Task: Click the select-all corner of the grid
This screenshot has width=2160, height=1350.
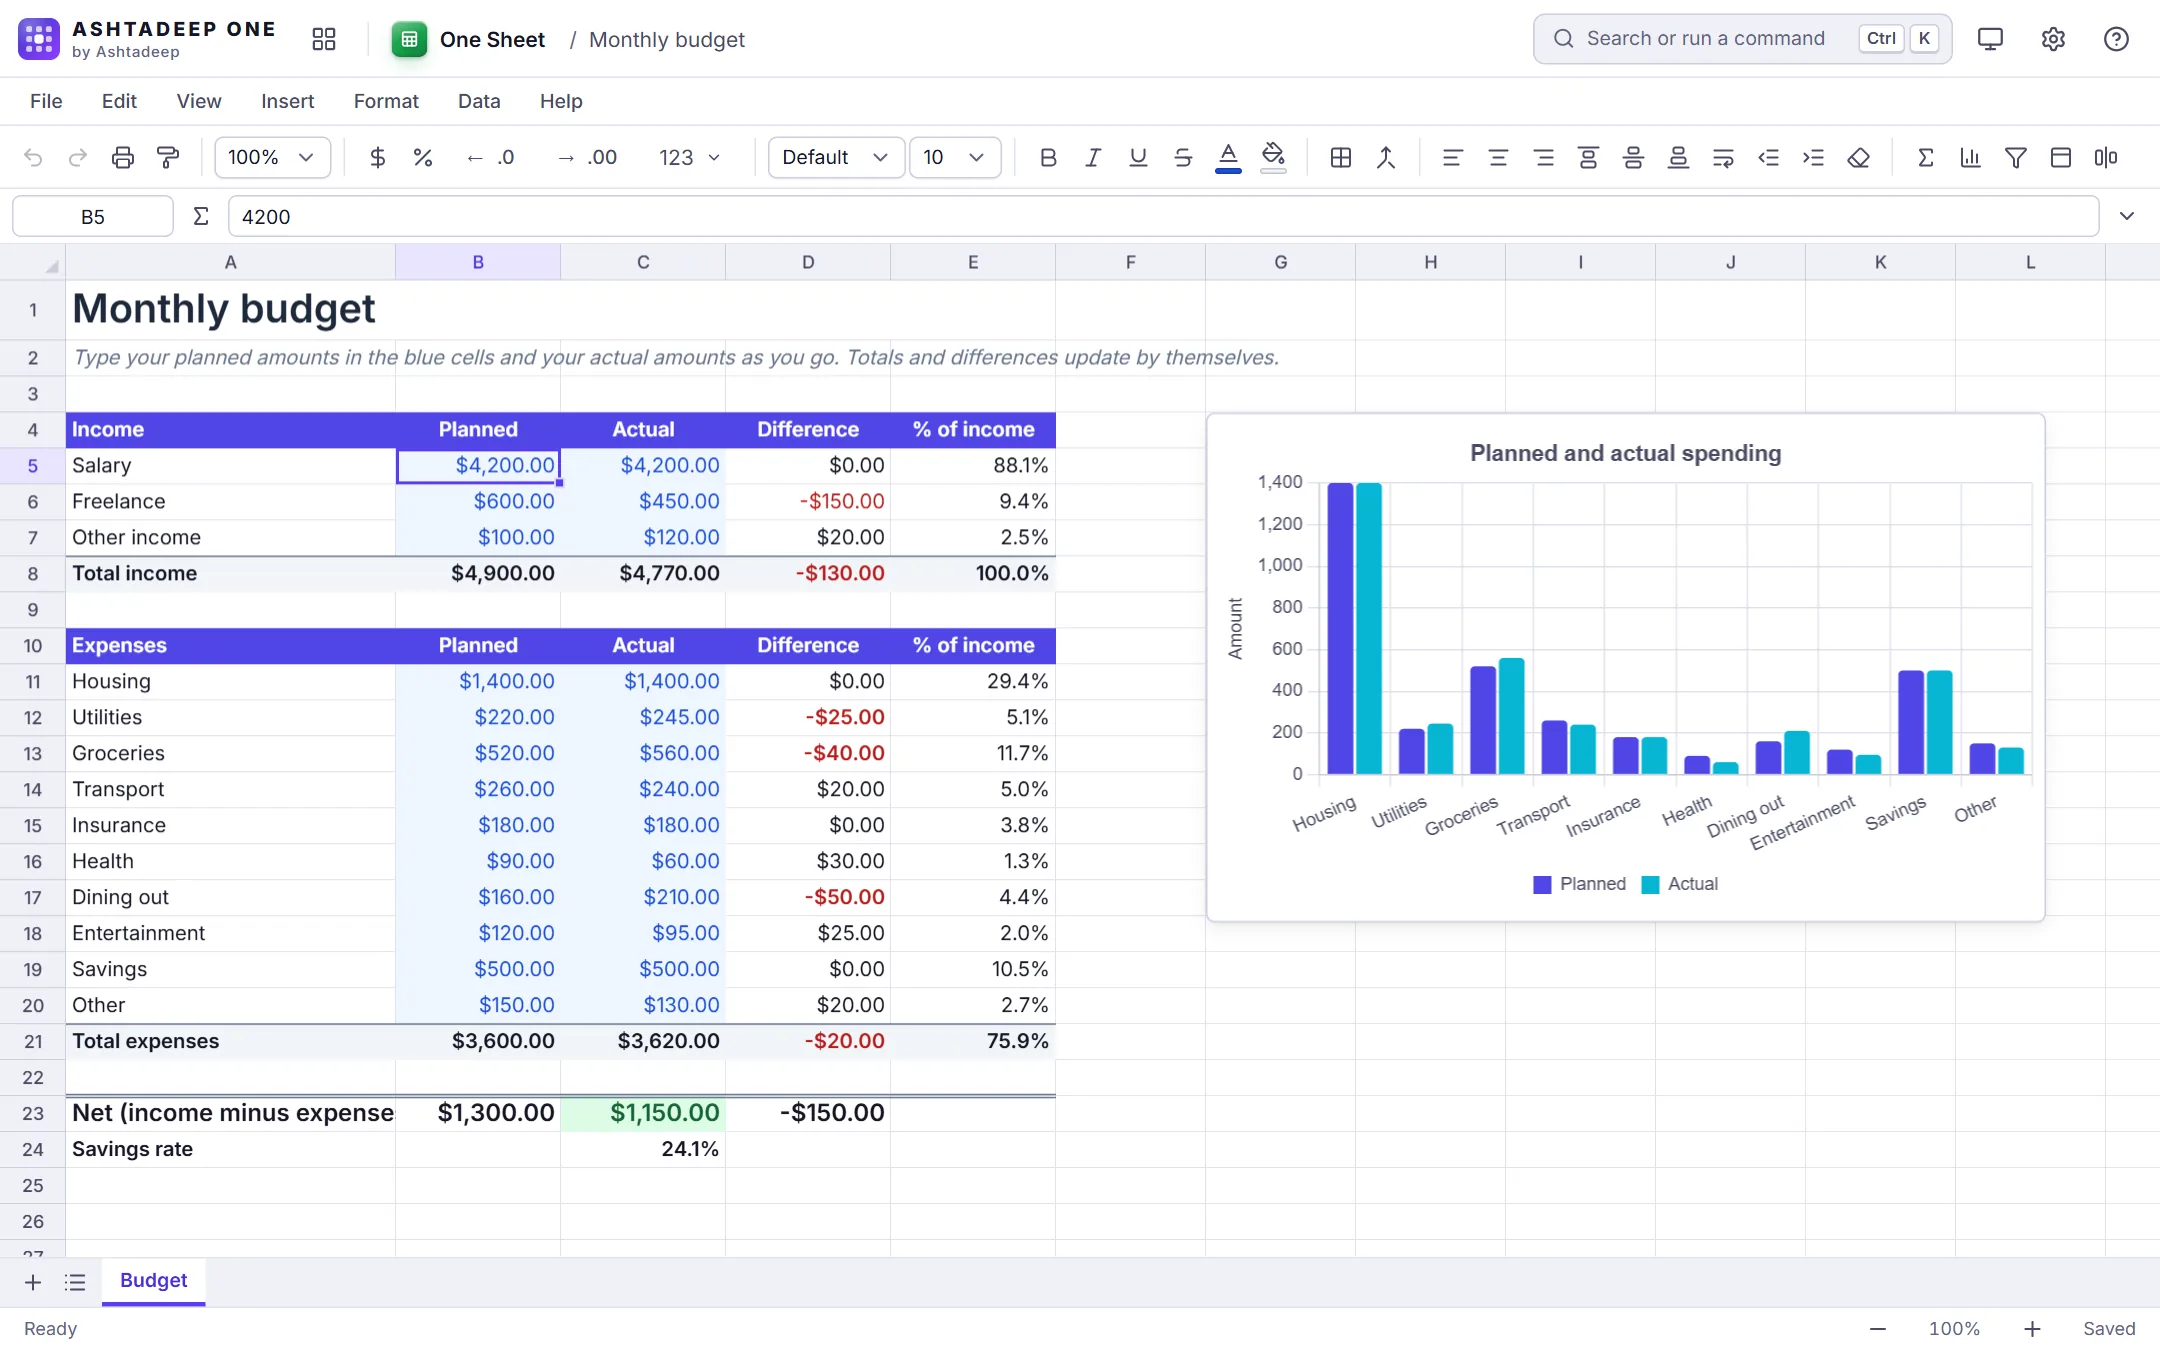Action: [33, 262]
